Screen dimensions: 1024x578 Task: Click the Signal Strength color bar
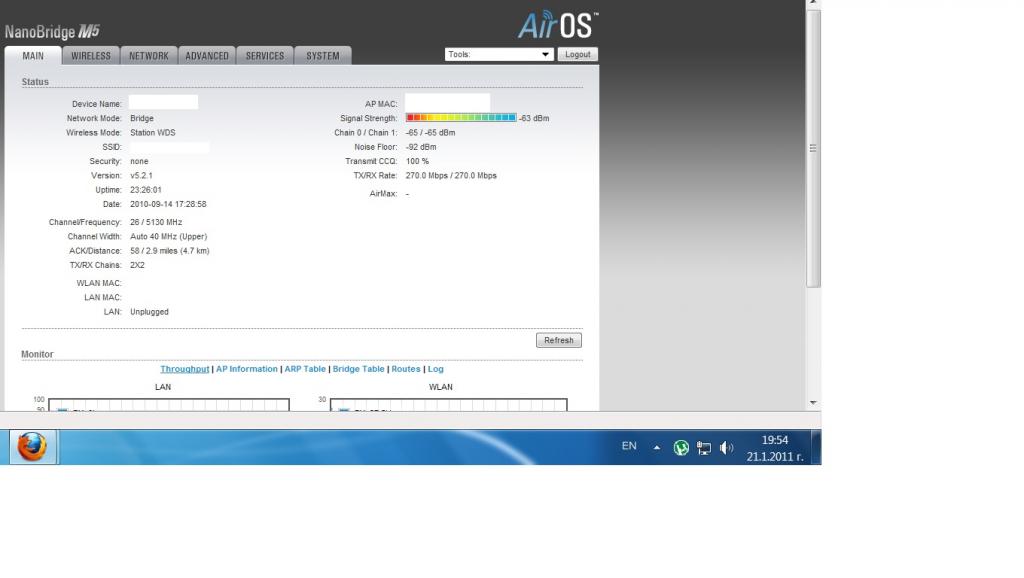tap(460, 118)
